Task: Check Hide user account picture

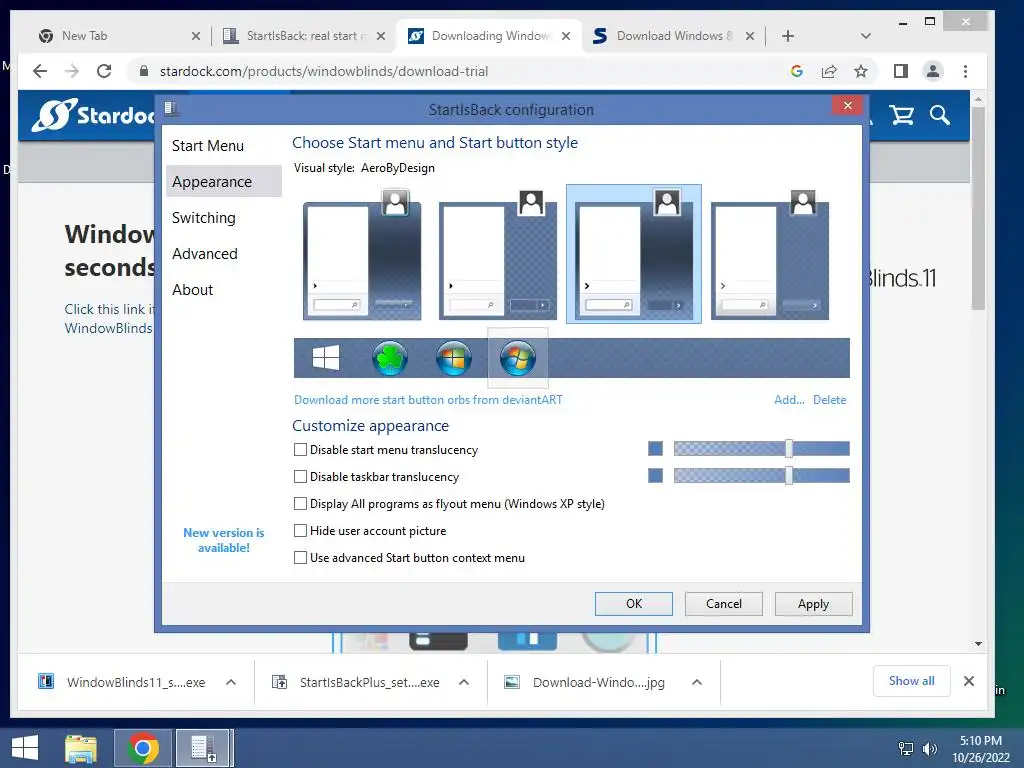Action: pyautogui.click(x=300, y=530)
